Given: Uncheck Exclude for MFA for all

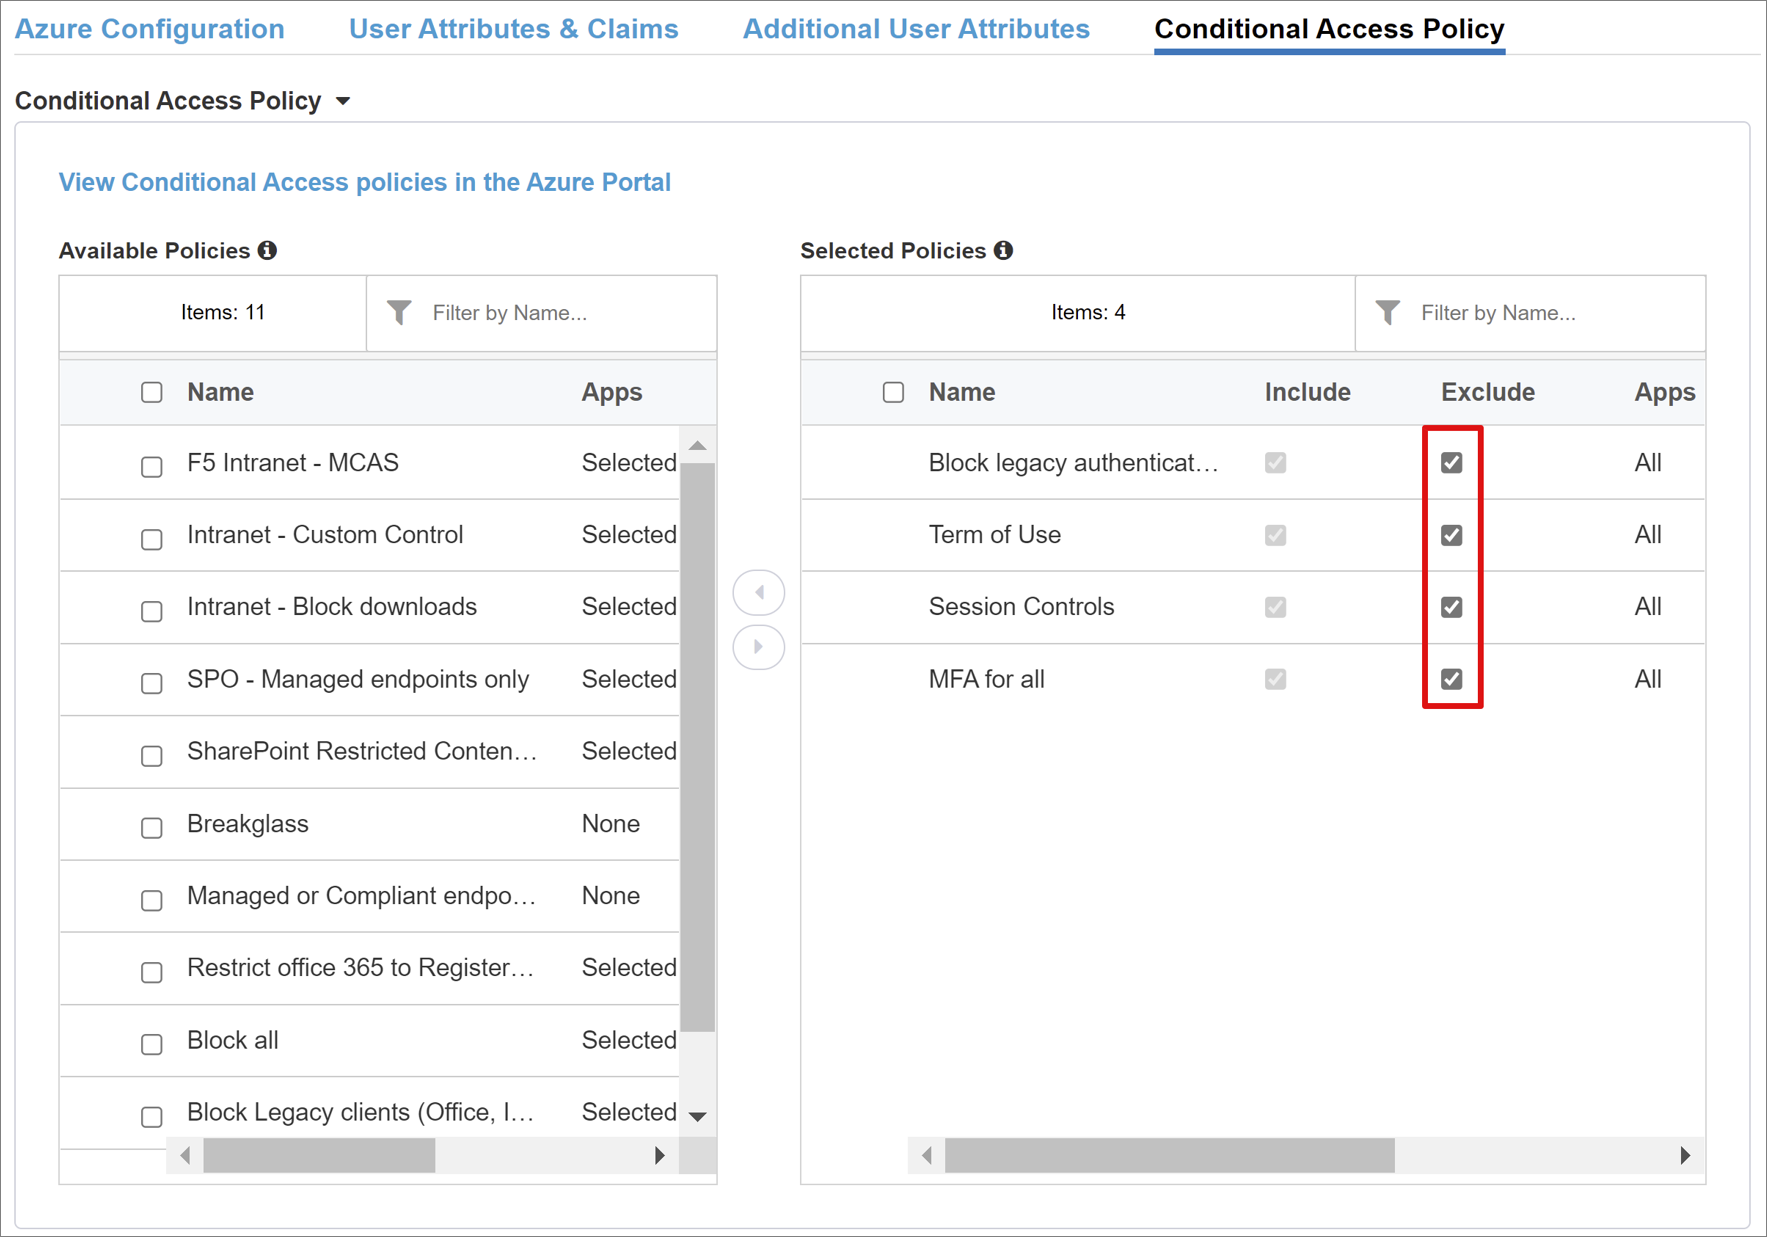Looking at the screenshot, I should point(1452,679).
